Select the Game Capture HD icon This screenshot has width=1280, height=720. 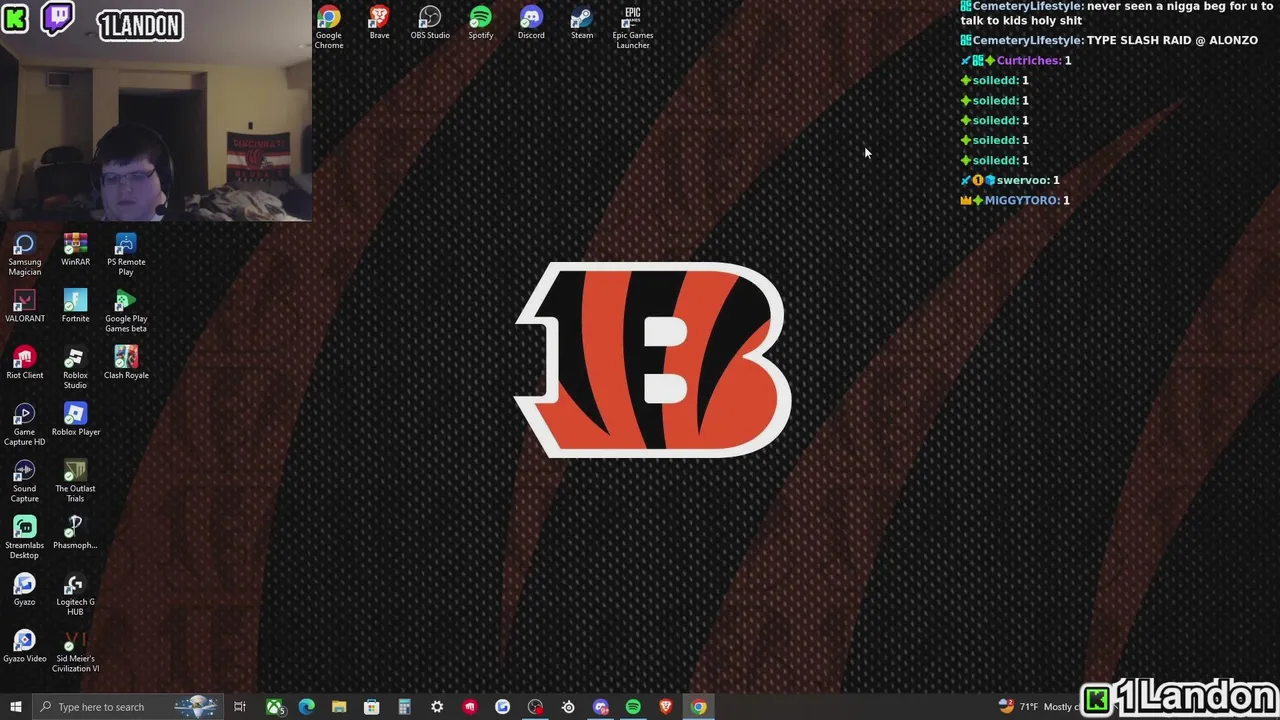pos(25,425)
